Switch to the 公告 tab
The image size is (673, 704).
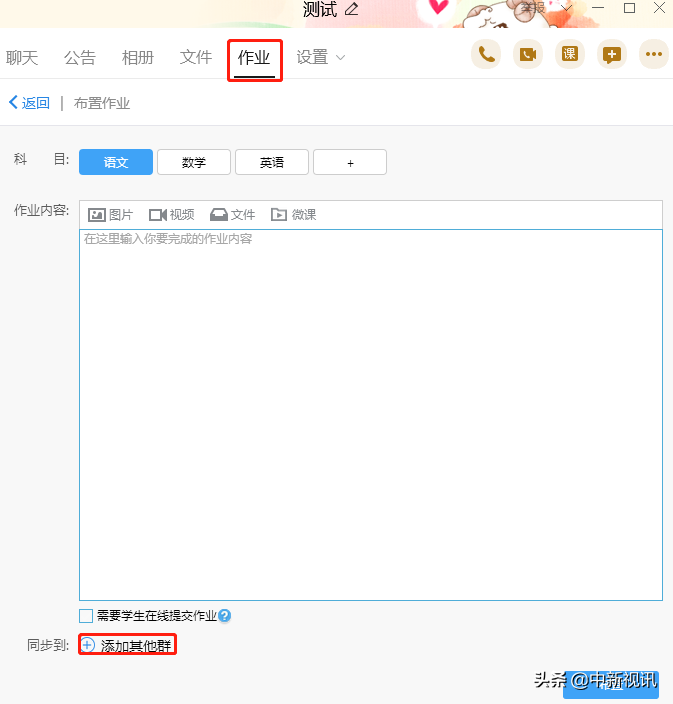pos(80,57)
